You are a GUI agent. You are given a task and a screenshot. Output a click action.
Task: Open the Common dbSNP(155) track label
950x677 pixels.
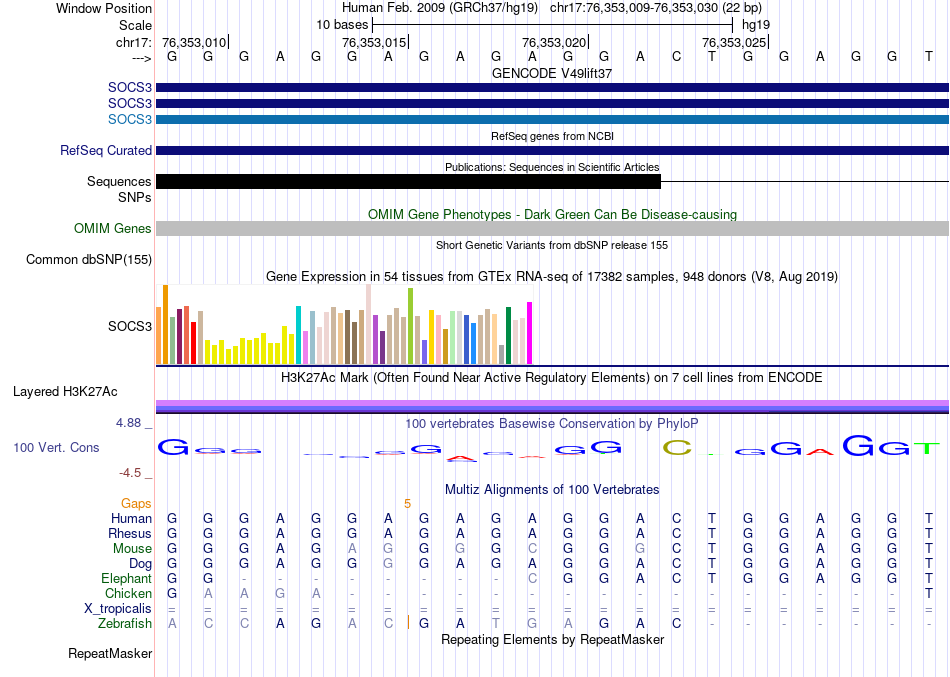(x=89, y=259)
